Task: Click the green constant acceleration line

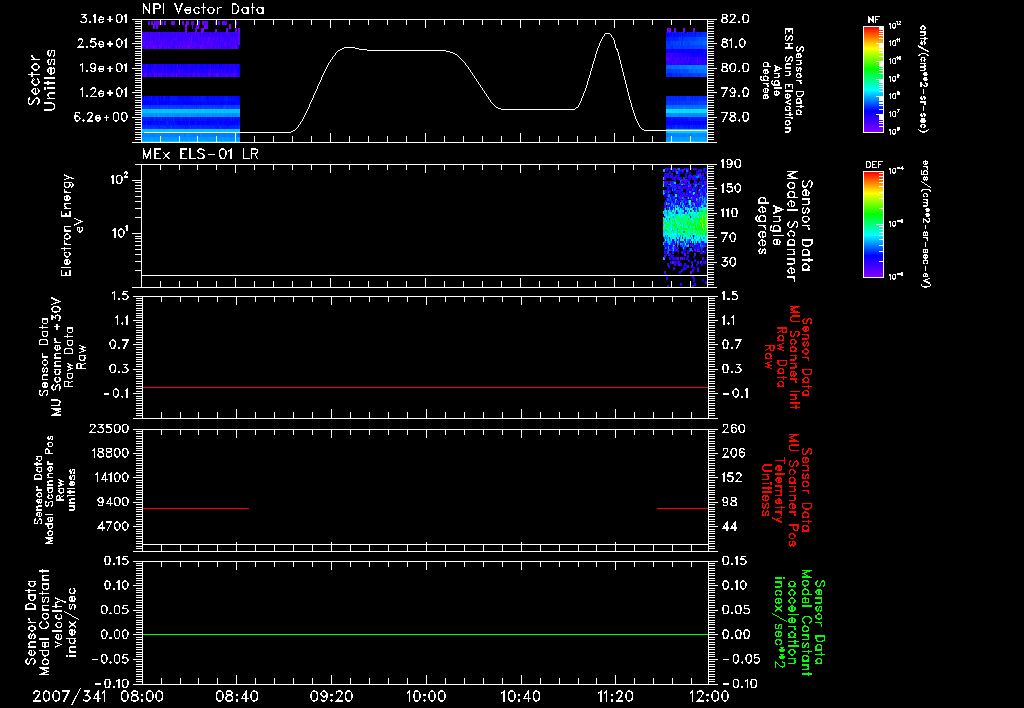Action: [425, 634]
